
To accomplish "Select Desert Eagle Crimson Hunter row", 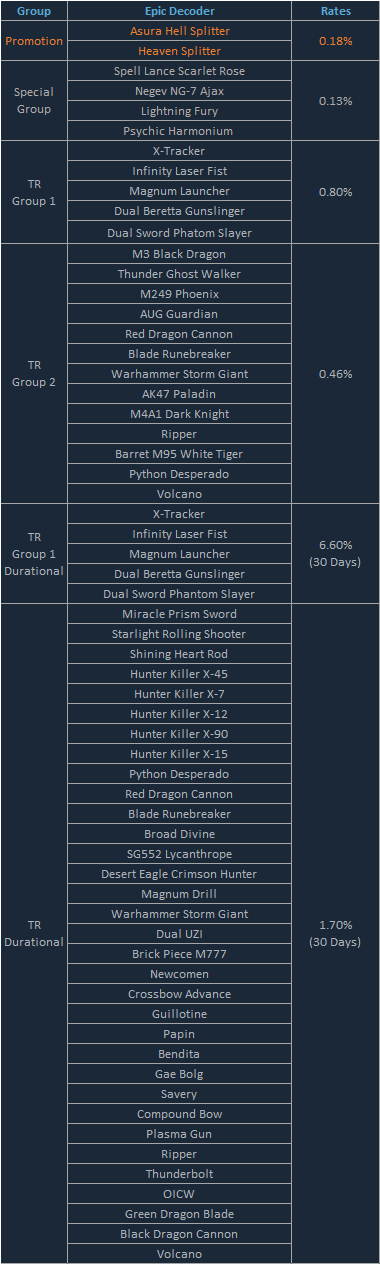I will pyautogui.click(x=180, y=874).
